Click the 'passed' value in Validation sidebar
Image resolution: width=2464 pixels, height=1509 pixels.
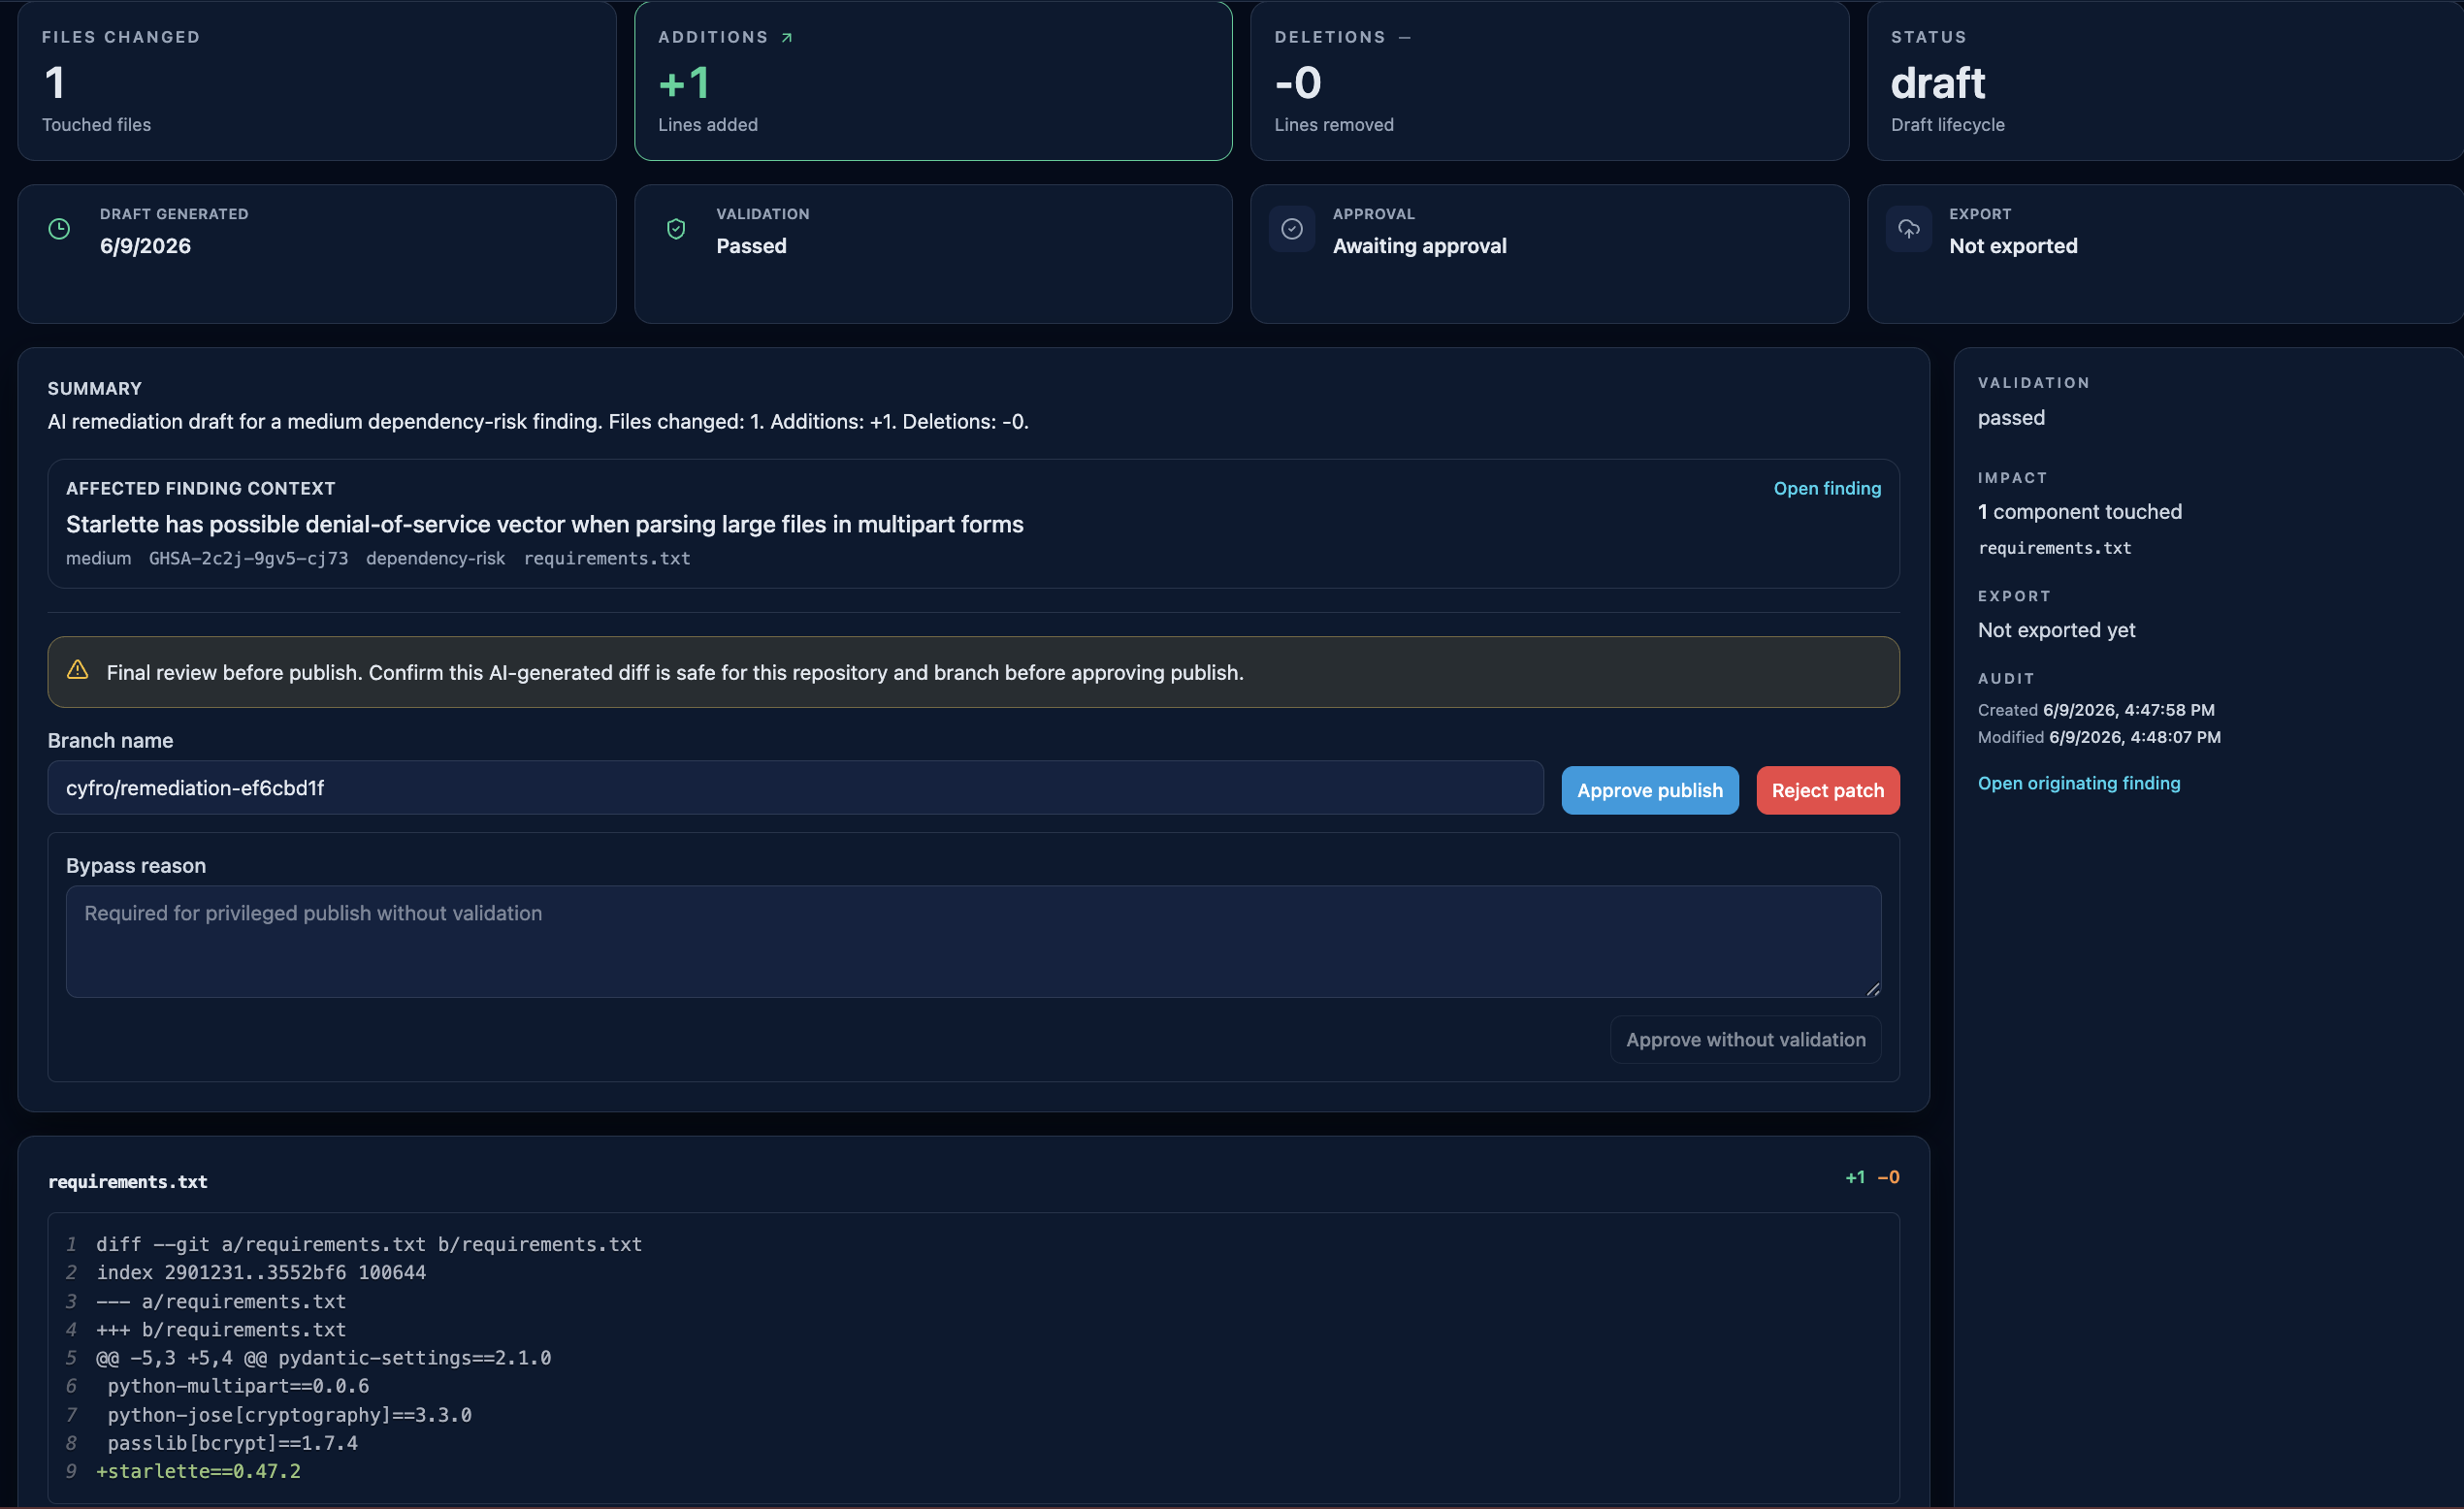2011,418
